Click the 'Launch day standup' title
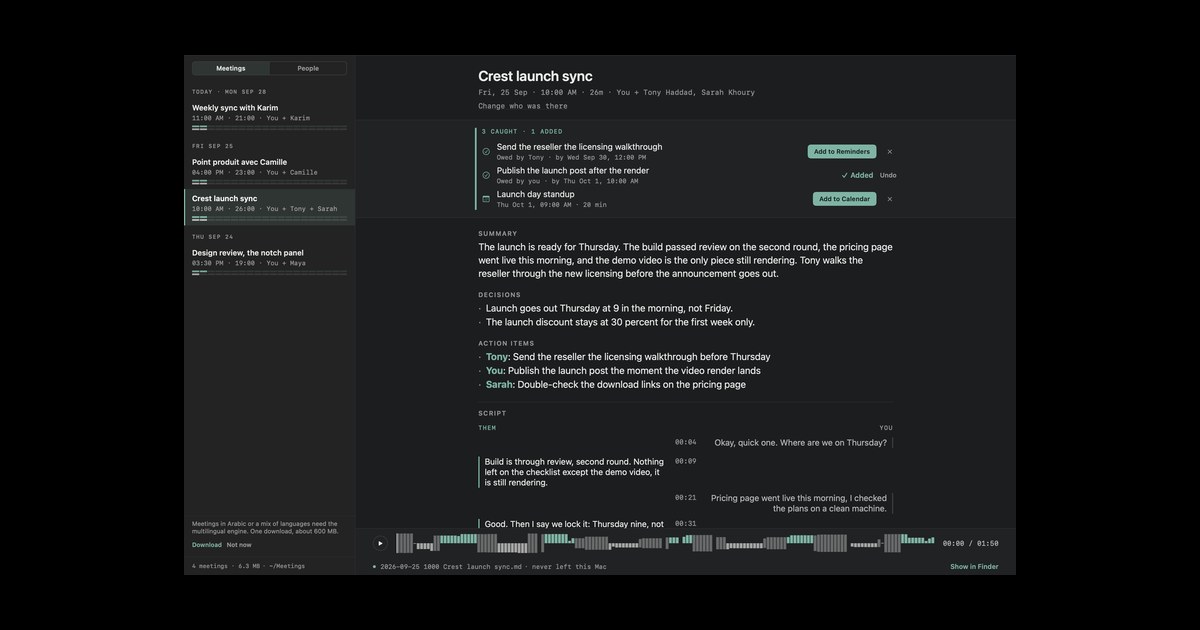The image size is (1200, 630). click(x=535, y=194)
